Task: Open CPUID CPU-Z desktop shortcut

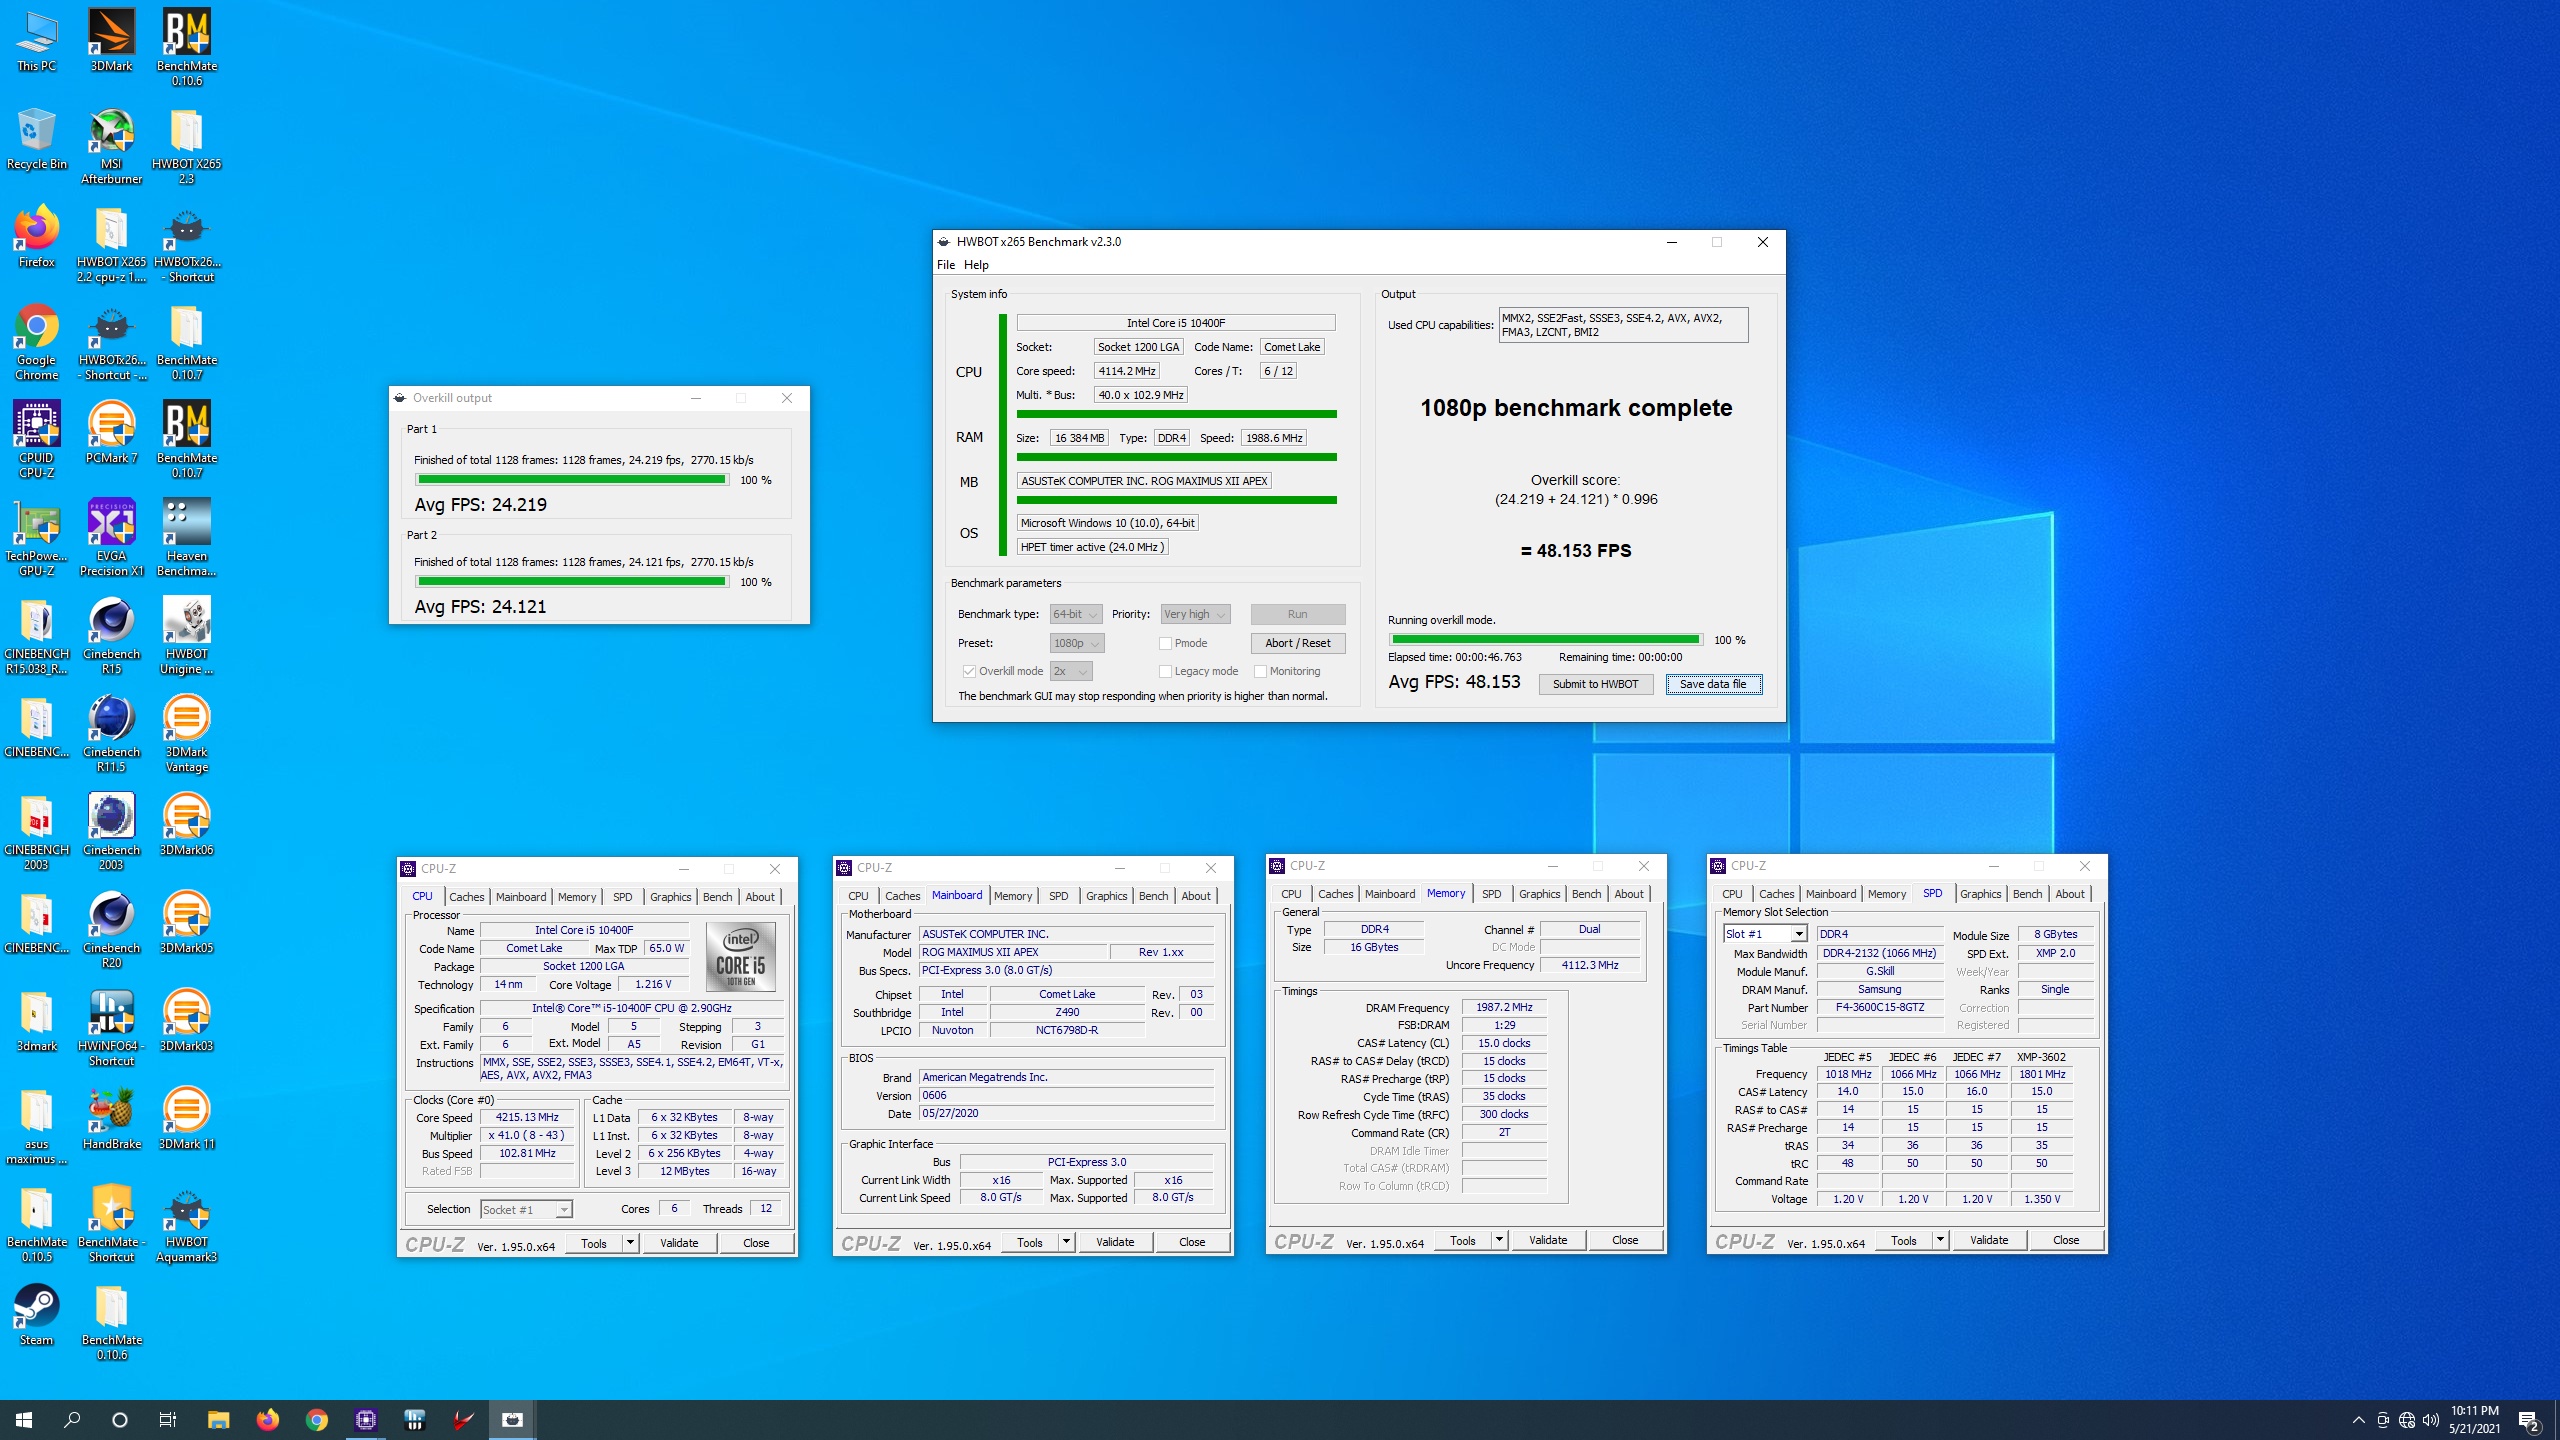Action: pos(36,440)
